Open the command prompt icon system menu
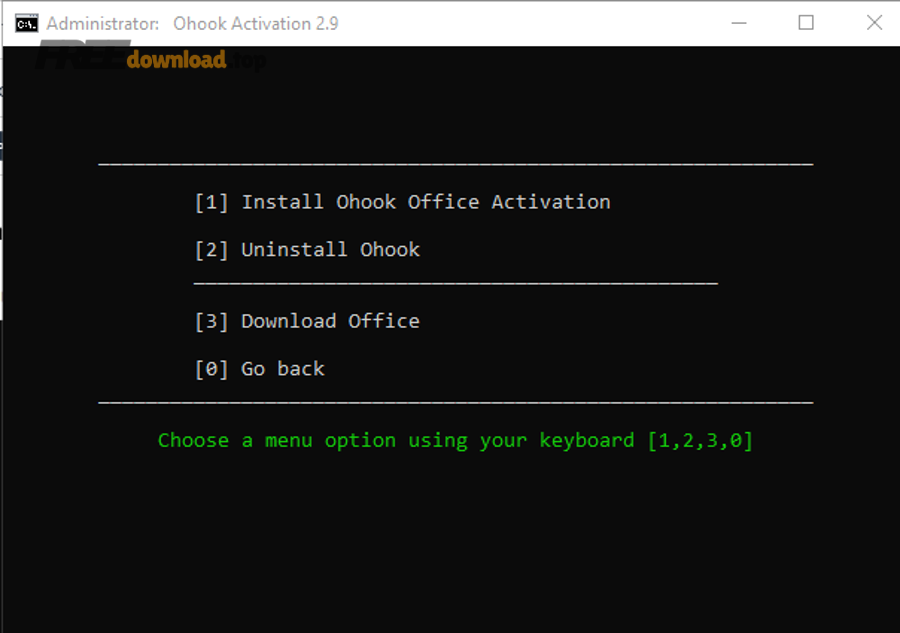The width and height of the screenshot is (900, 633). click(26, 24)
